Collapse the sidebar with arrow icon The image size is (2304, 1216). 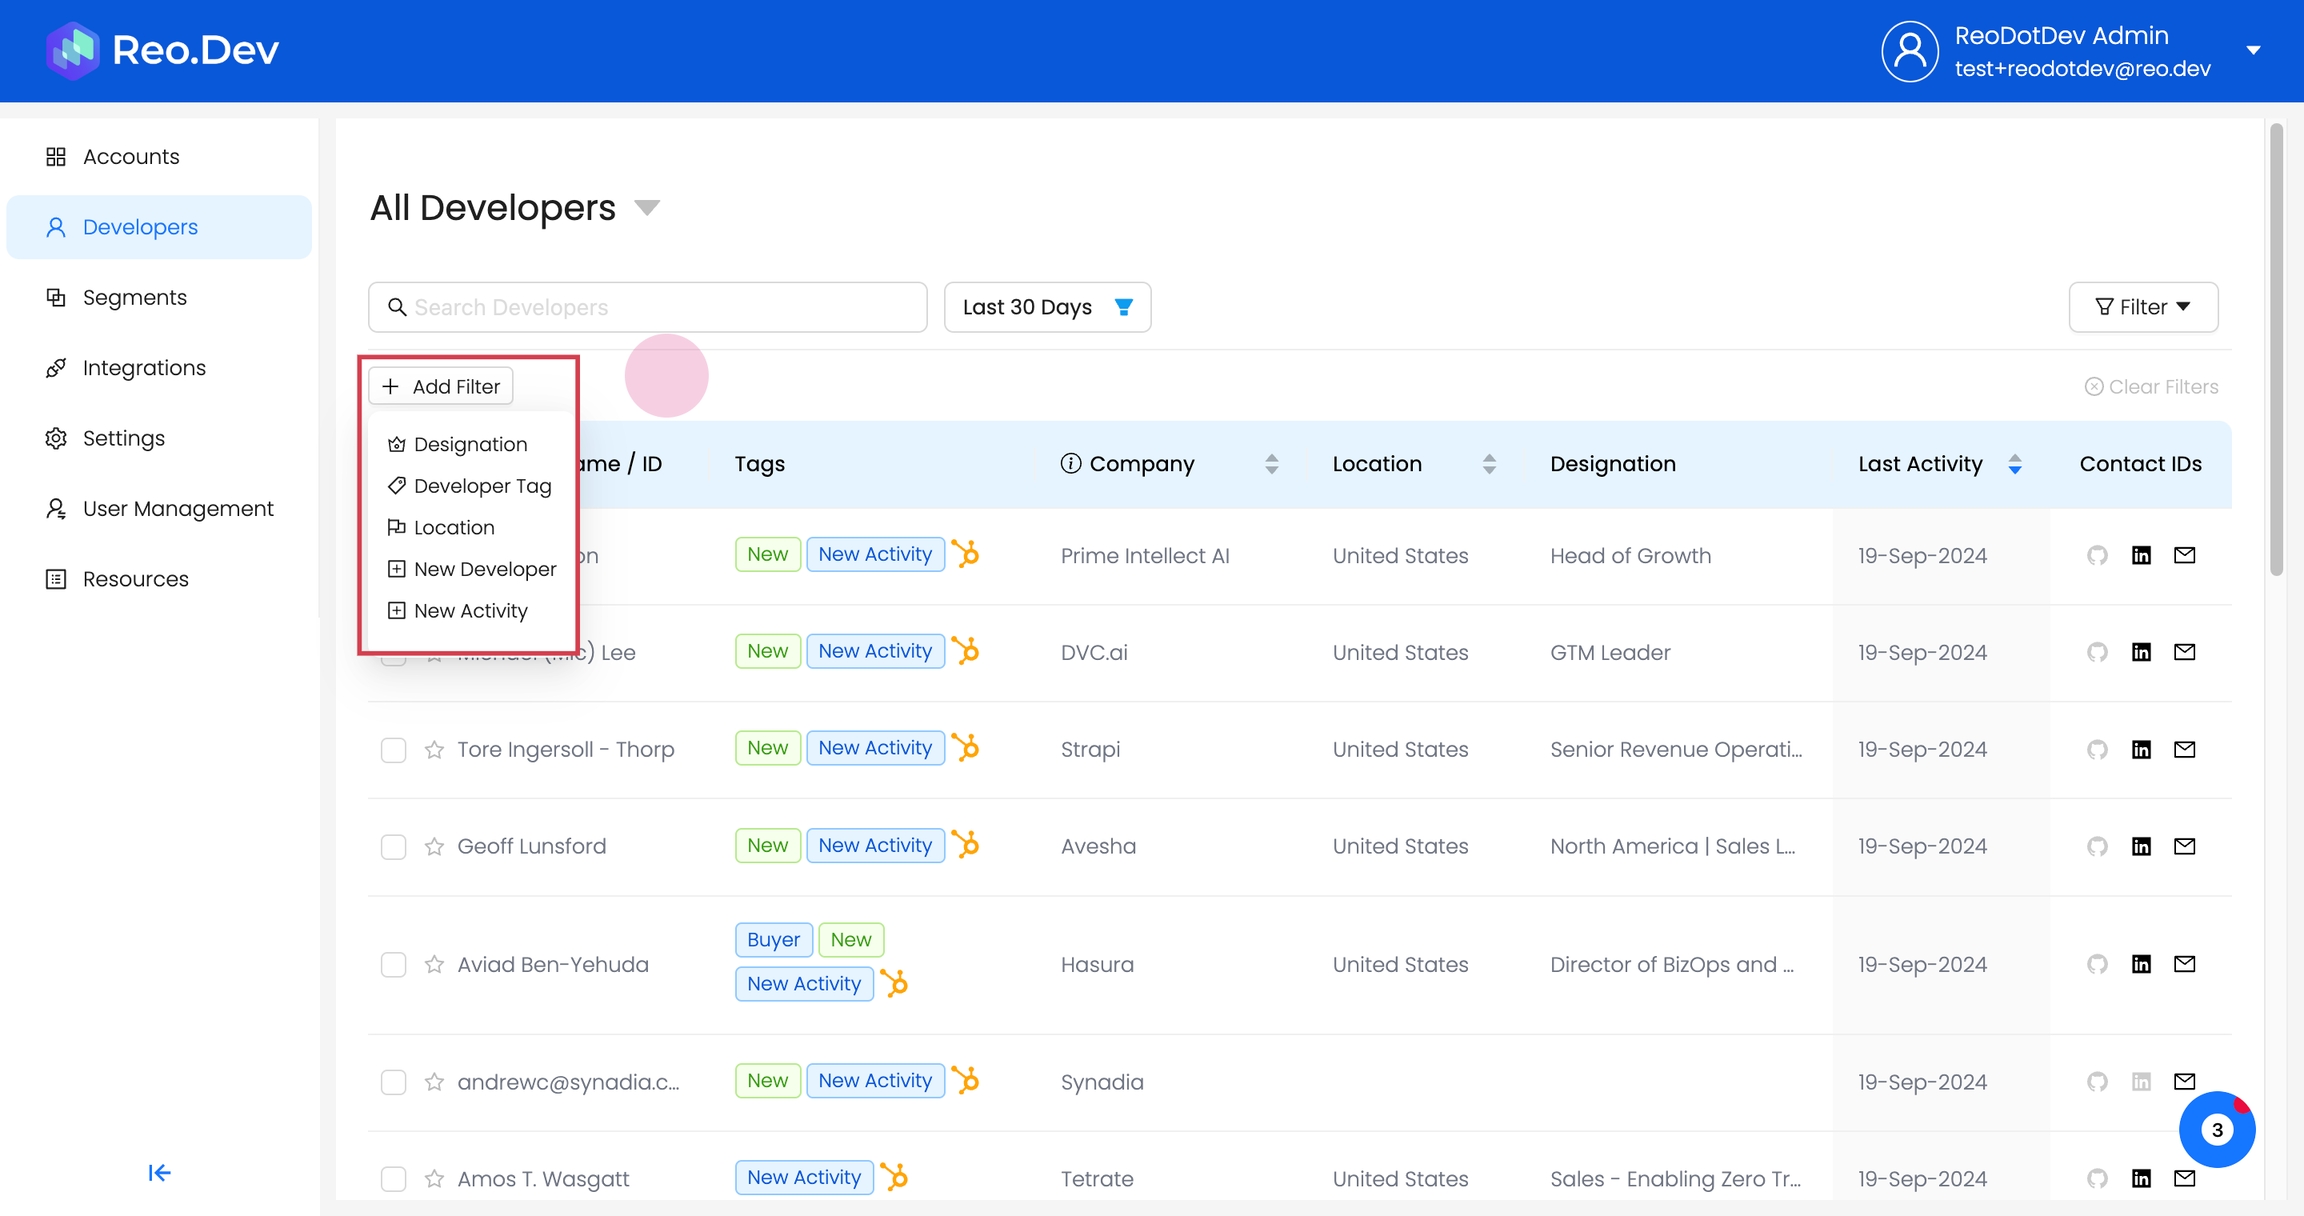tap(159, 1172)
